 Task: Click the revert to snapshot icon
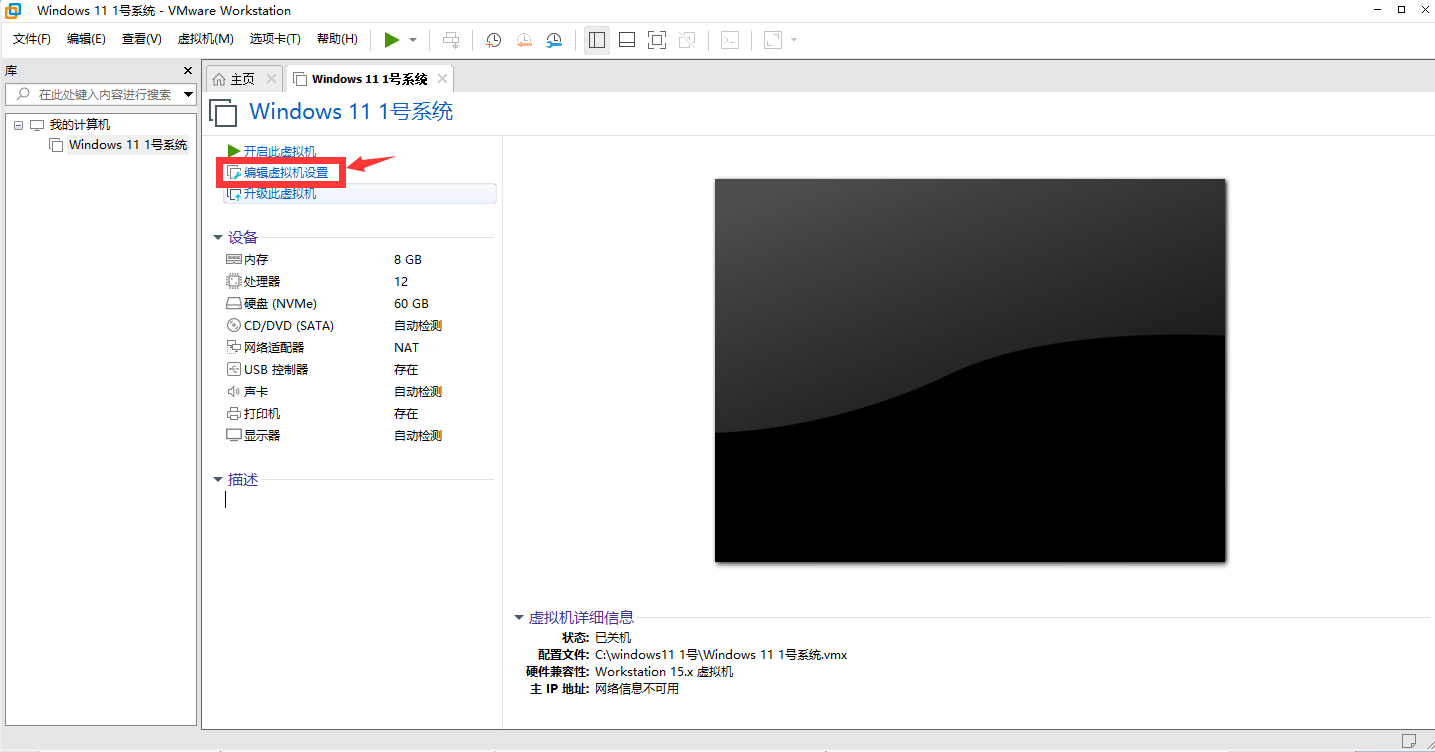pyautogui.click(x=524, y=40)
